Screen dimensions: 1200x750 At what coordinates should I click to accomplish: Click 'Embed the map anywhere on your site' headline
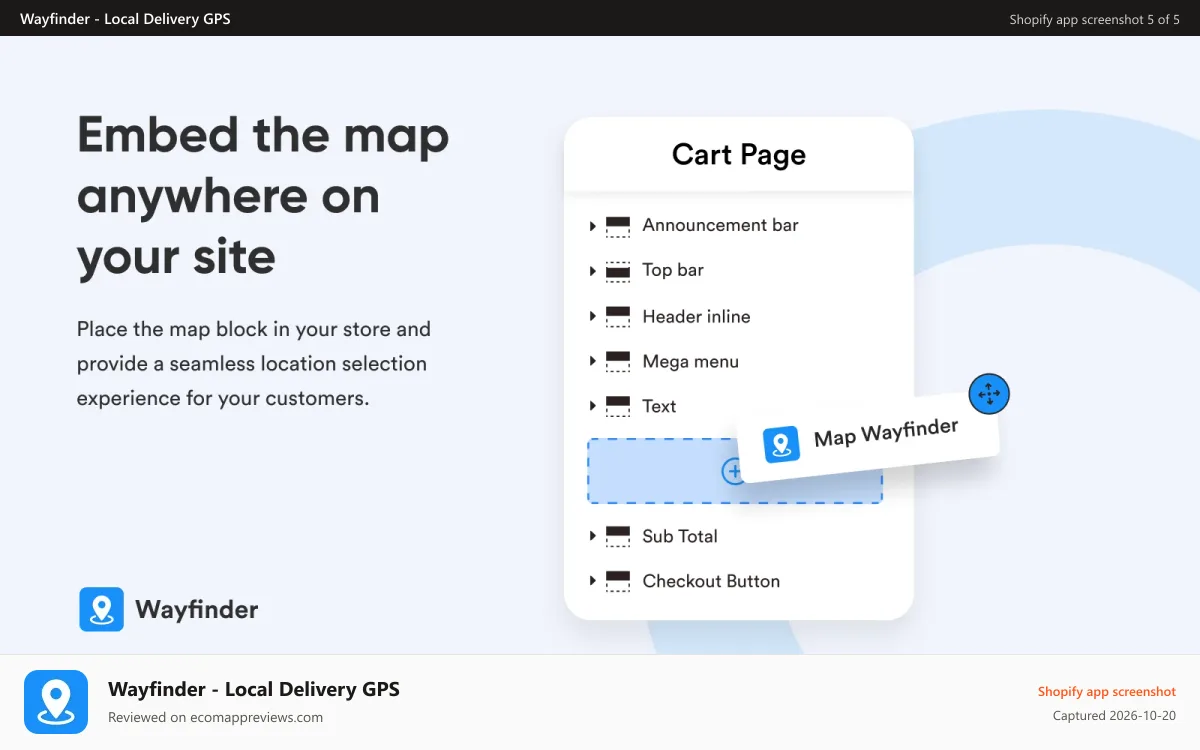(263, 195)
